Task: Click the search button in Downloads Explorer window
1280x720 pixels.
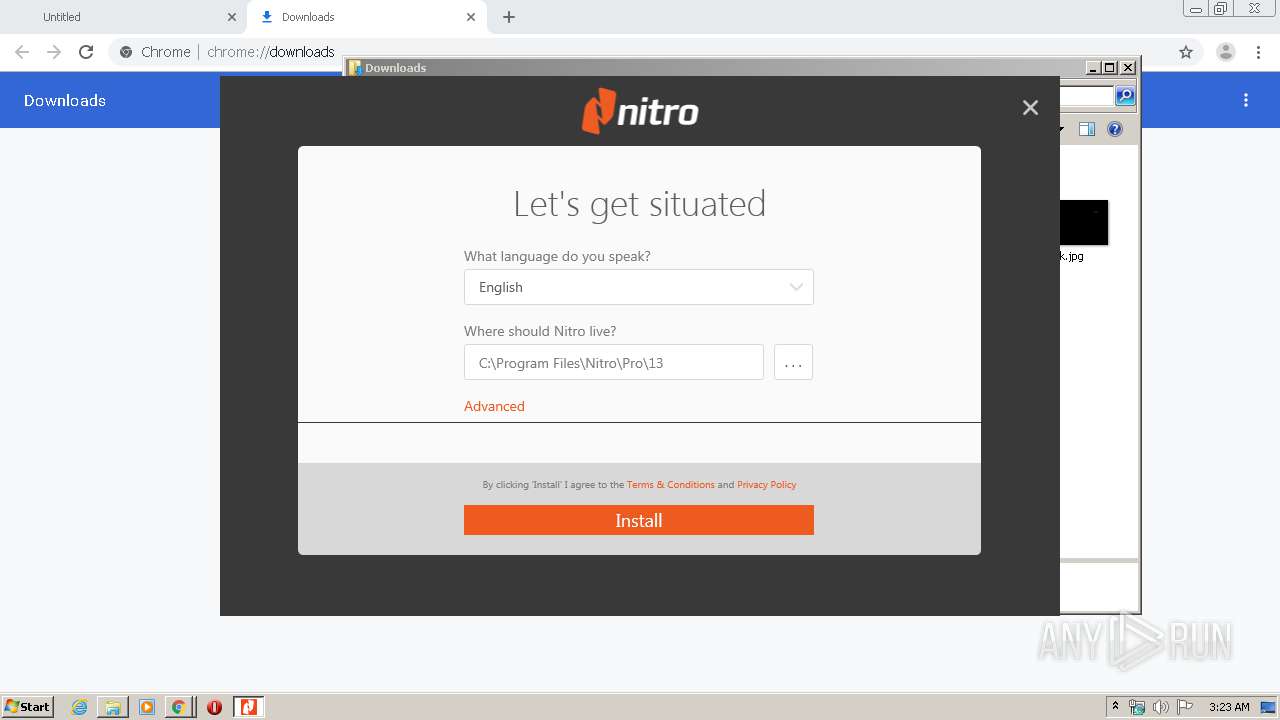Action: (x=1125, y=96)
